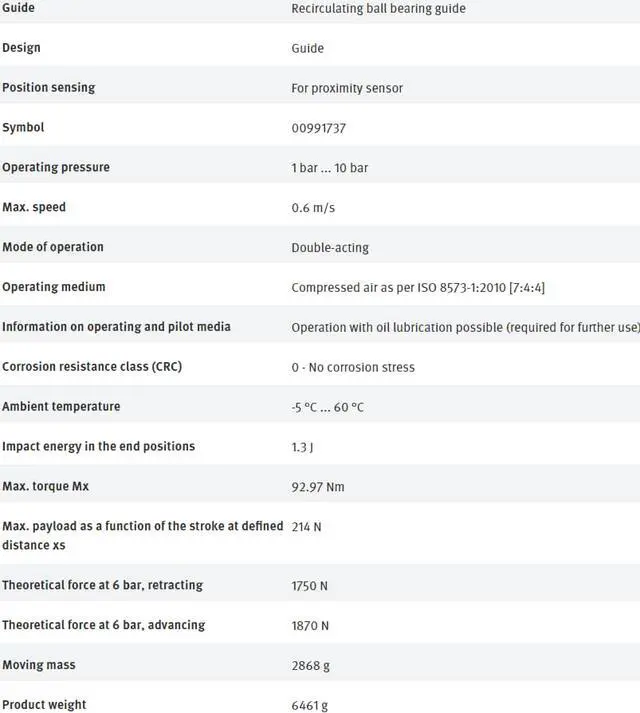Click the Product weight value 6461 g
The width and height of the screenshot is (640, 713).
[309, 706]
